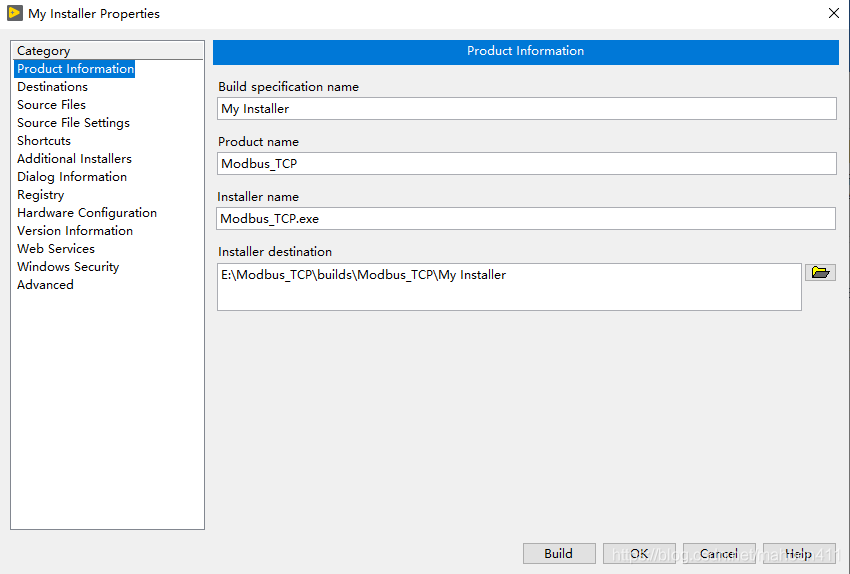Open the Advanced category

(x=45, y=285)
